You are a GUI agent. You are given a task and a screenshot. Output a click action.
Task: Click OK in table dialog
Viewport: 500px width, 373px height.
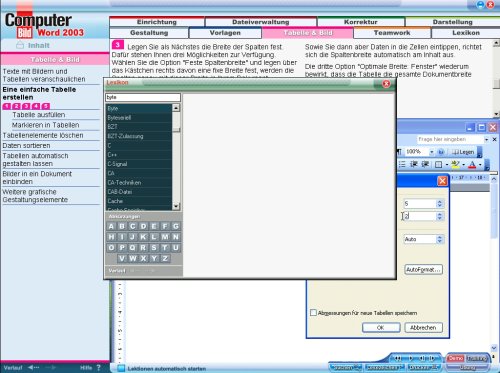(381, 328)
